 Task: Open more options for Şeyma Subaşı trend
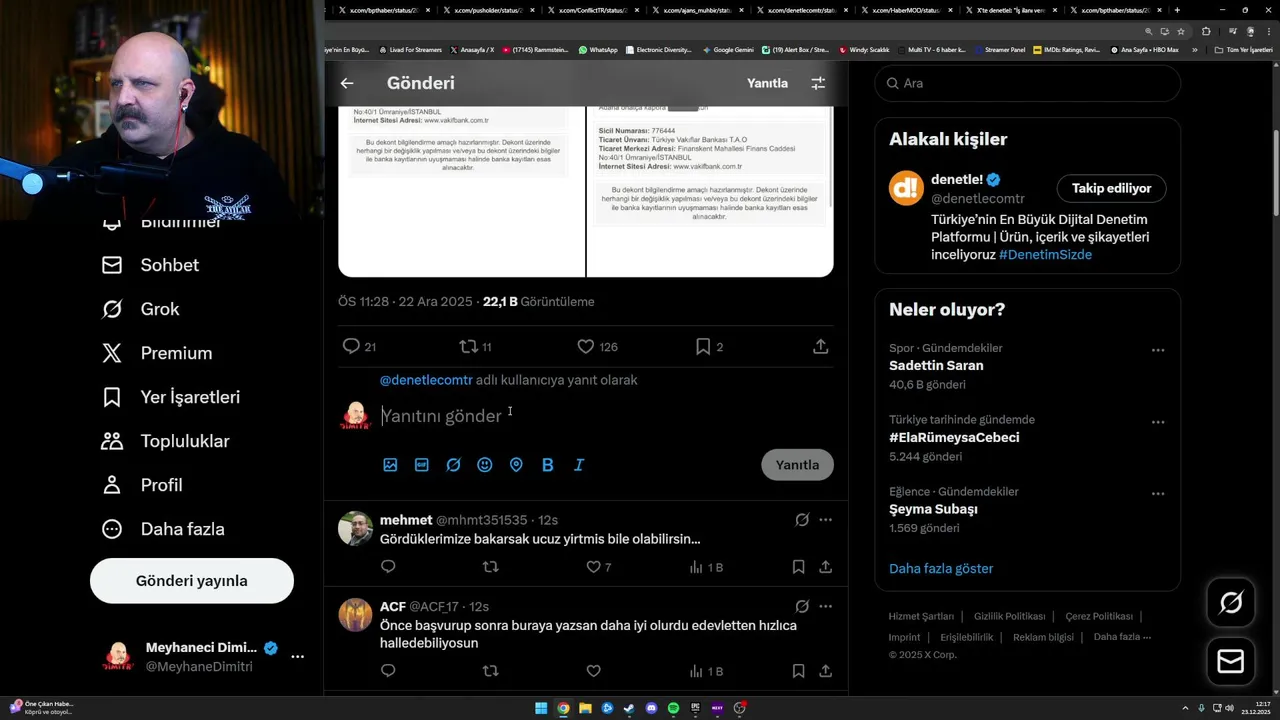pos(1158,494)
